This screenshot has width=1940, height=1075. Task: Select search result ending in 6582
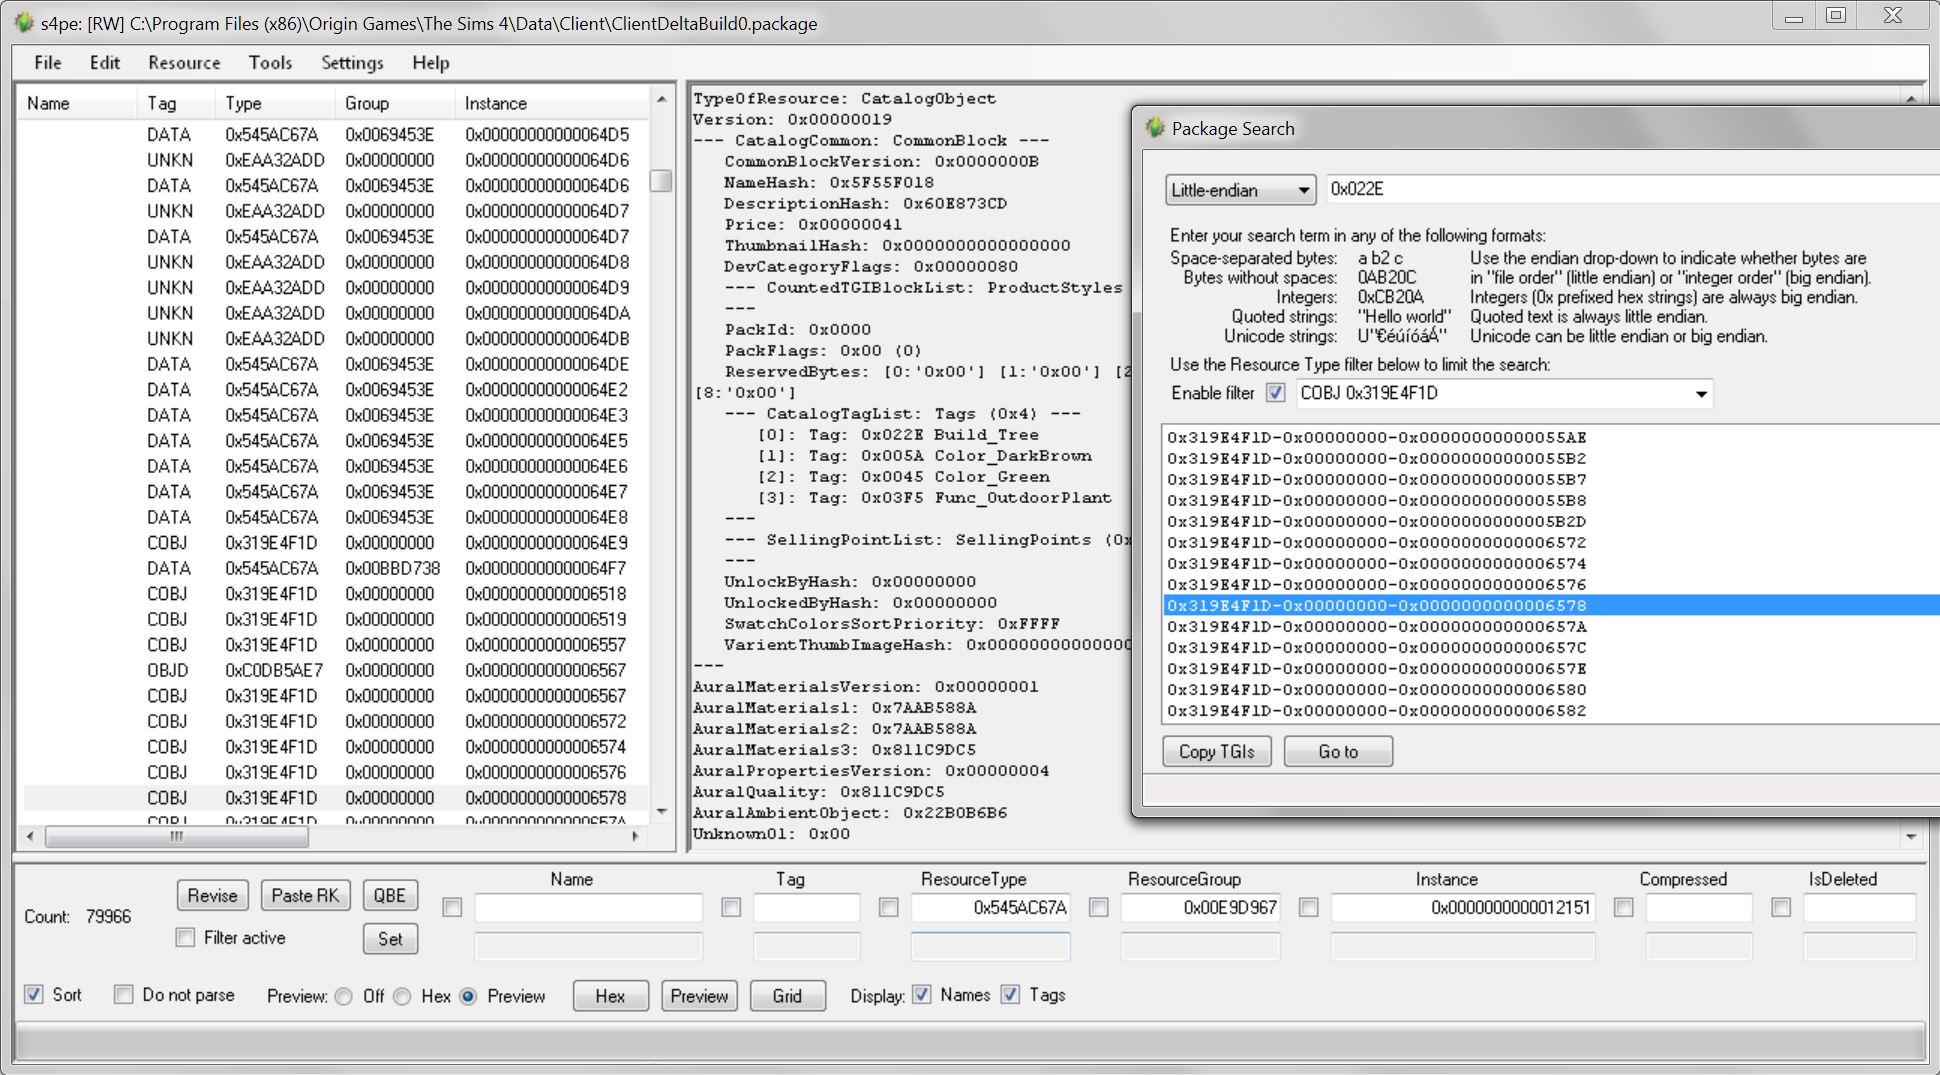(1550, 710)
